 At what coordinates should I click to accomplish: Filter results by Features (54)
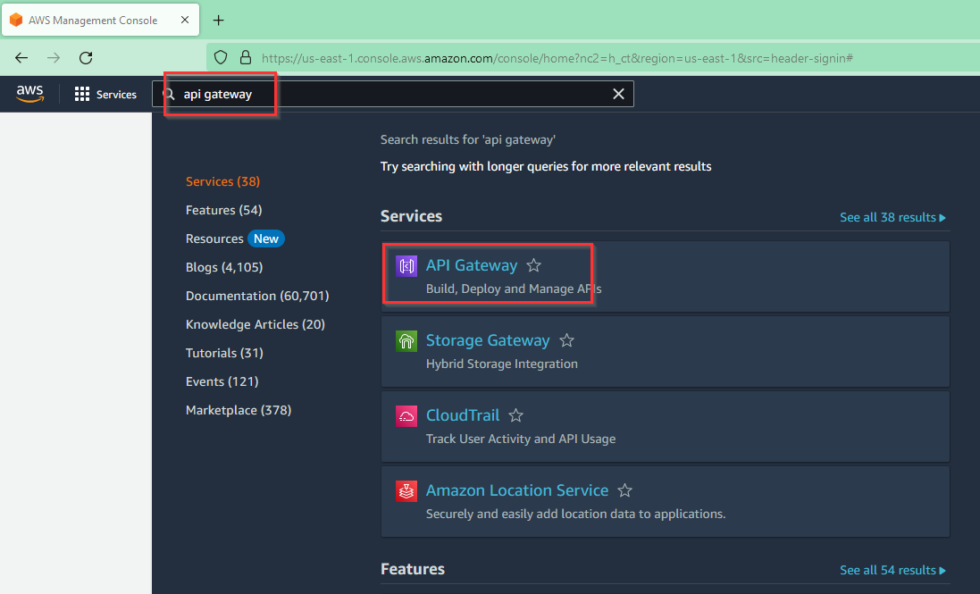click(224, 210)
